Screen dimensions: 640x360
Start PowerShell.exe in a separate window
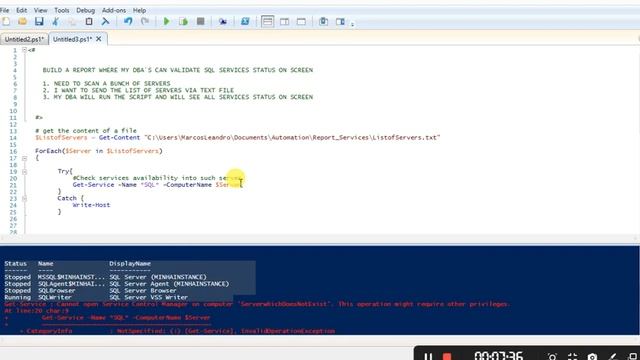pos(245,21)
